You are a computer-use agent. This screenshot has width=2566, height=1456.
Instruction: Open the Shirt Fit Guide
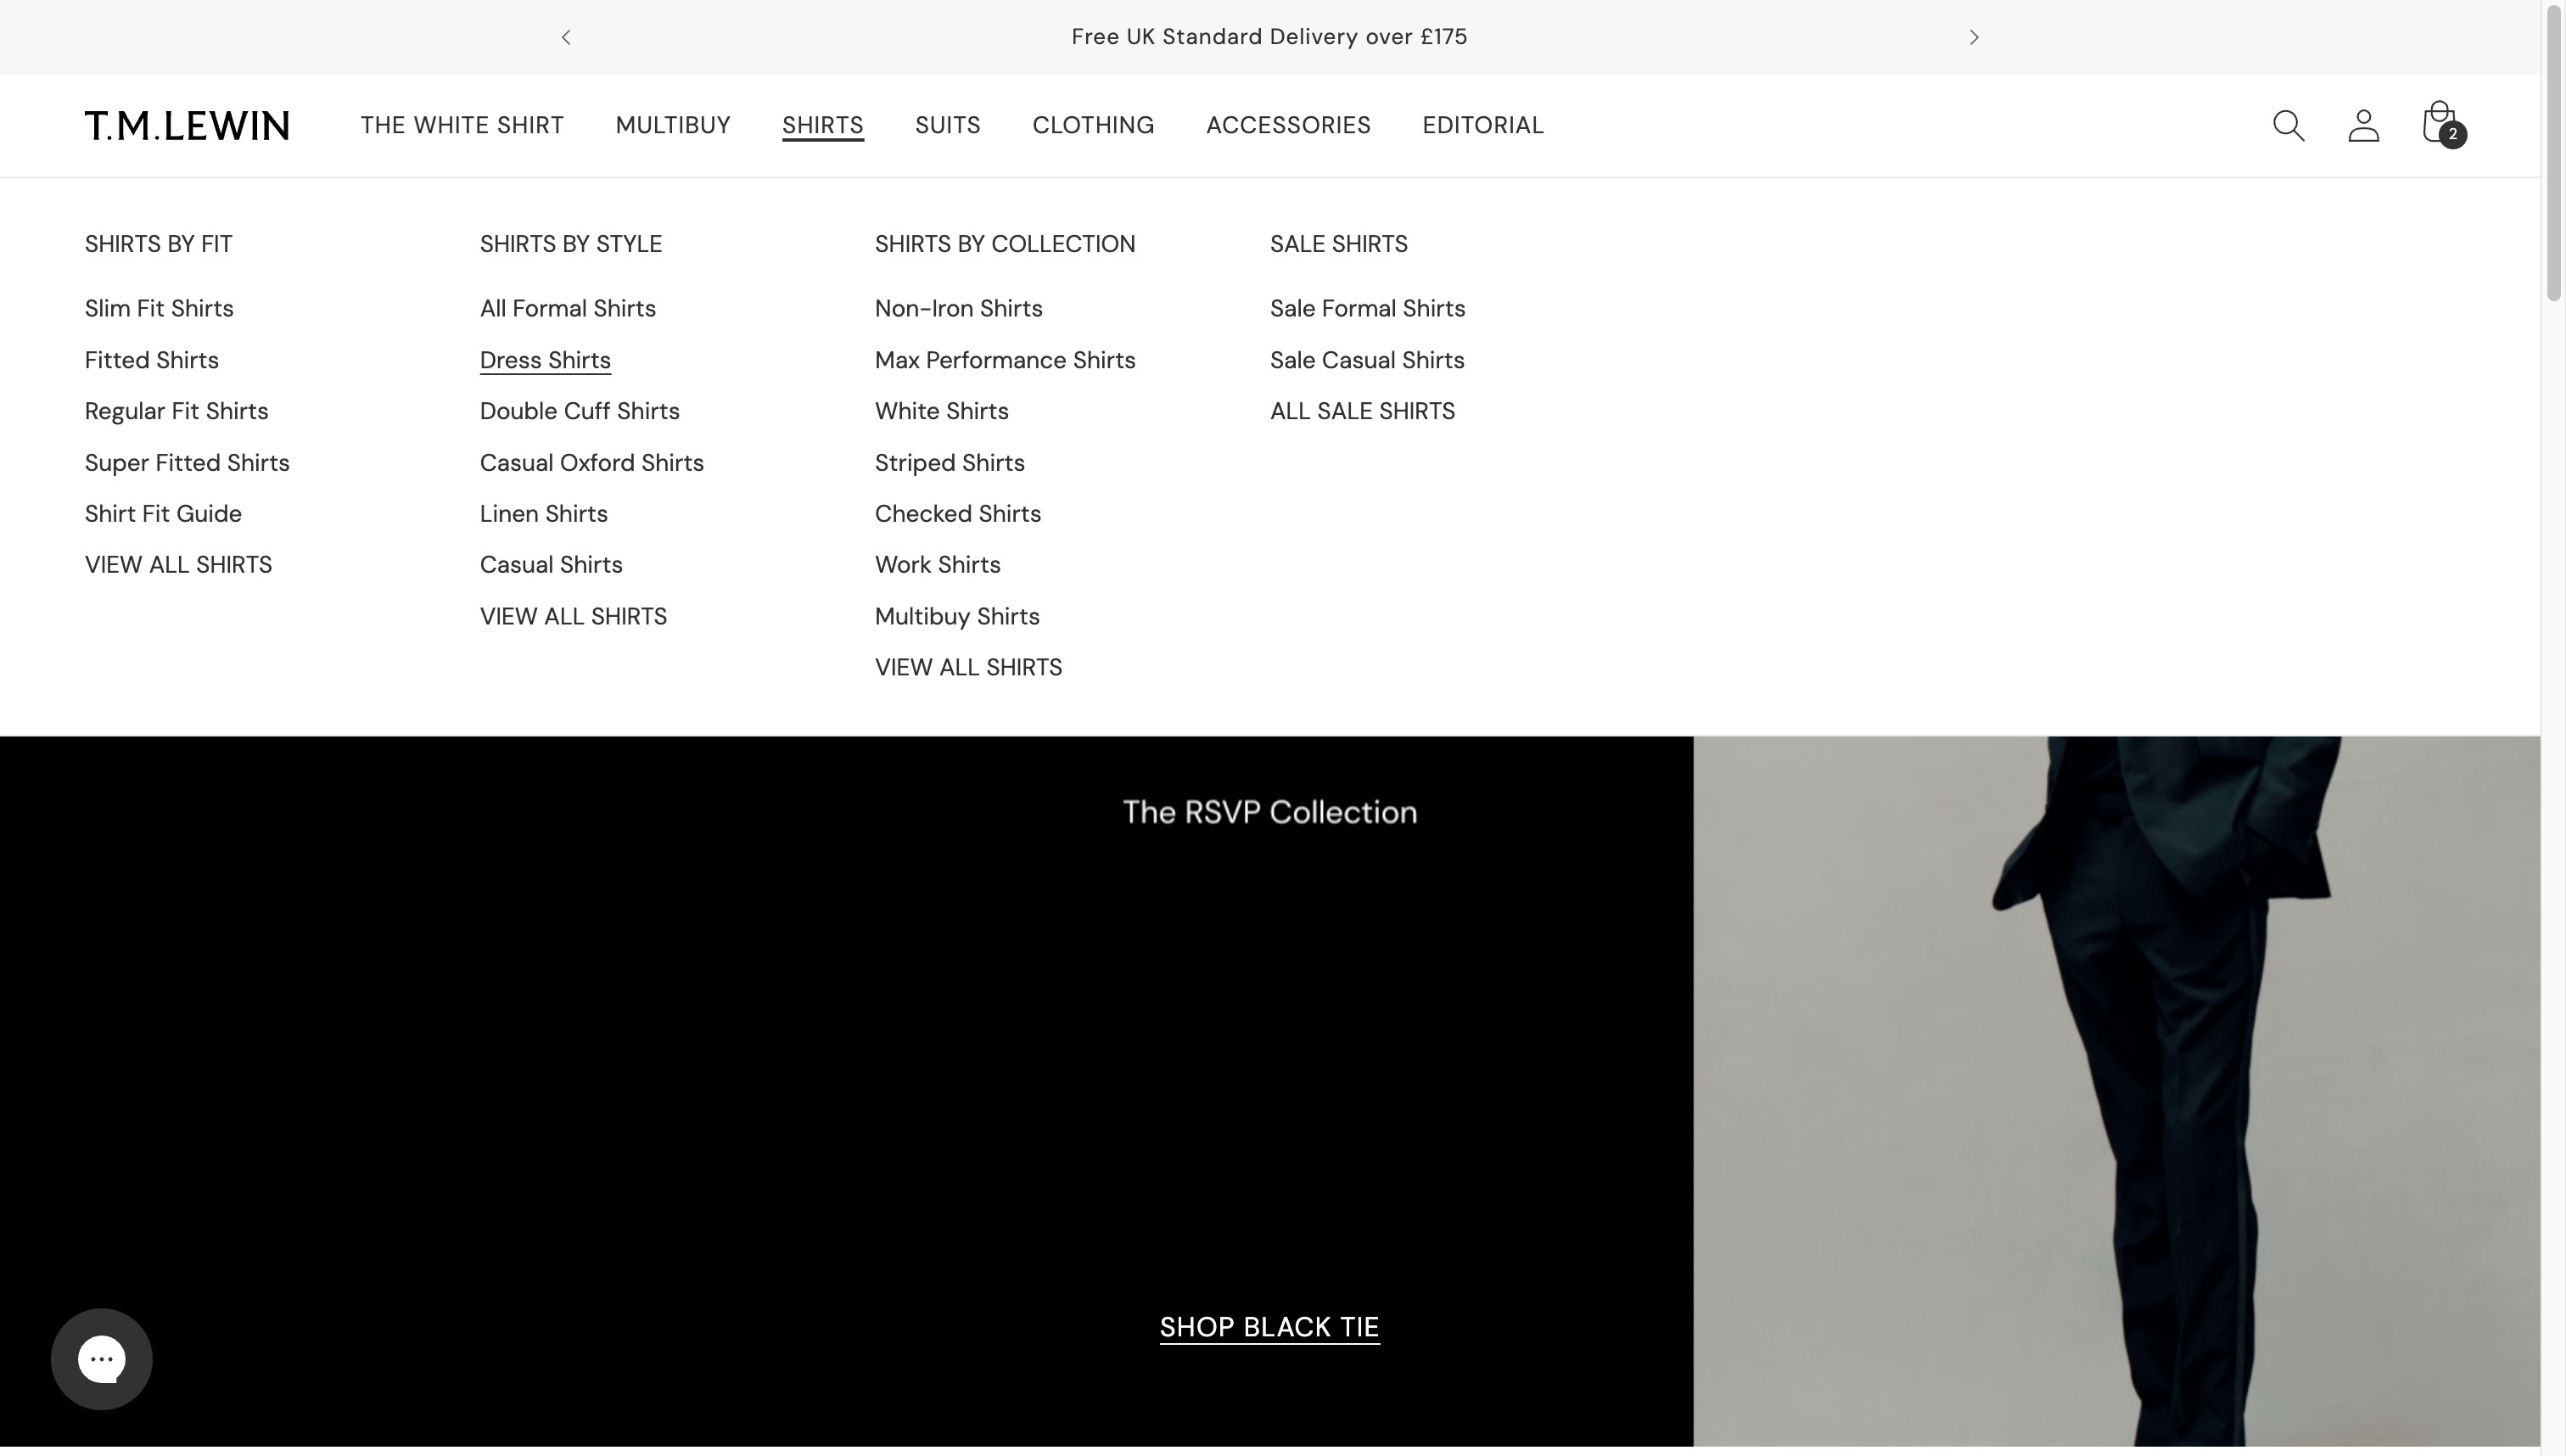[x=163, y=514]
